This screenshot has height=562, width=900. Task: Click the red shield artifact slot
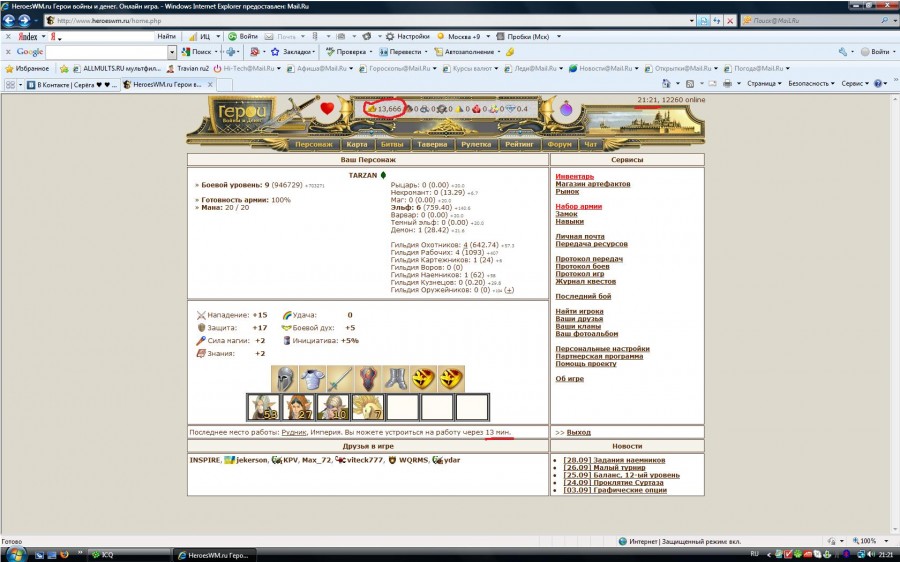368,379
